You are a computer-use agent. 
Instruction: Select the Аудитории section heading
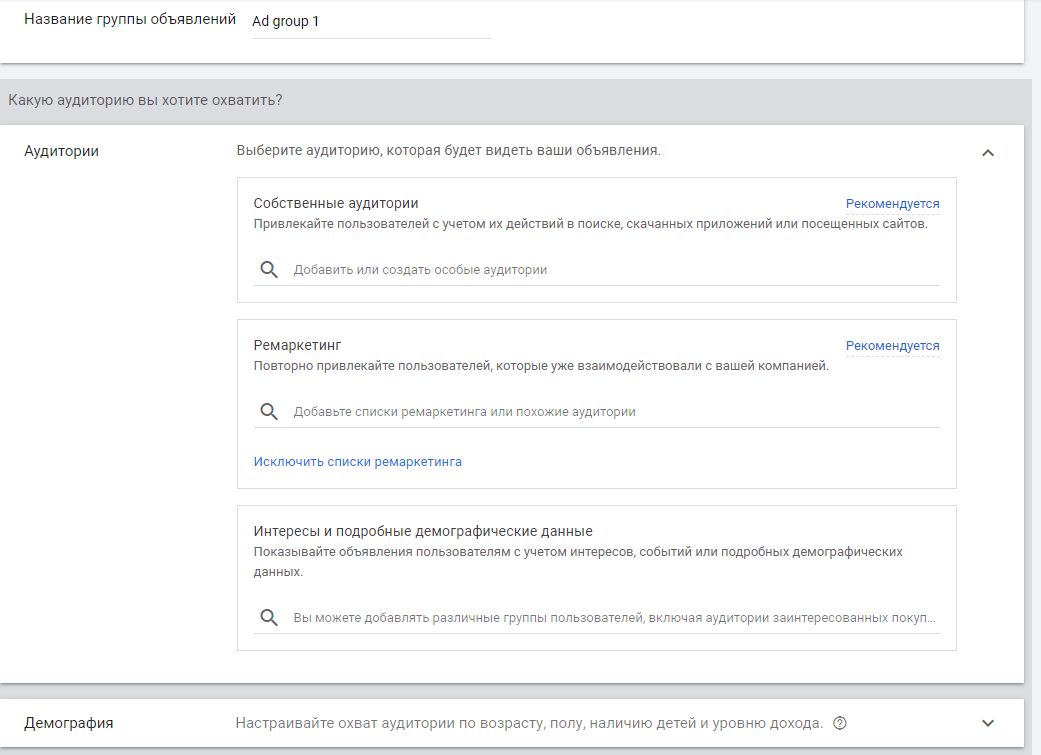(61, 152)
